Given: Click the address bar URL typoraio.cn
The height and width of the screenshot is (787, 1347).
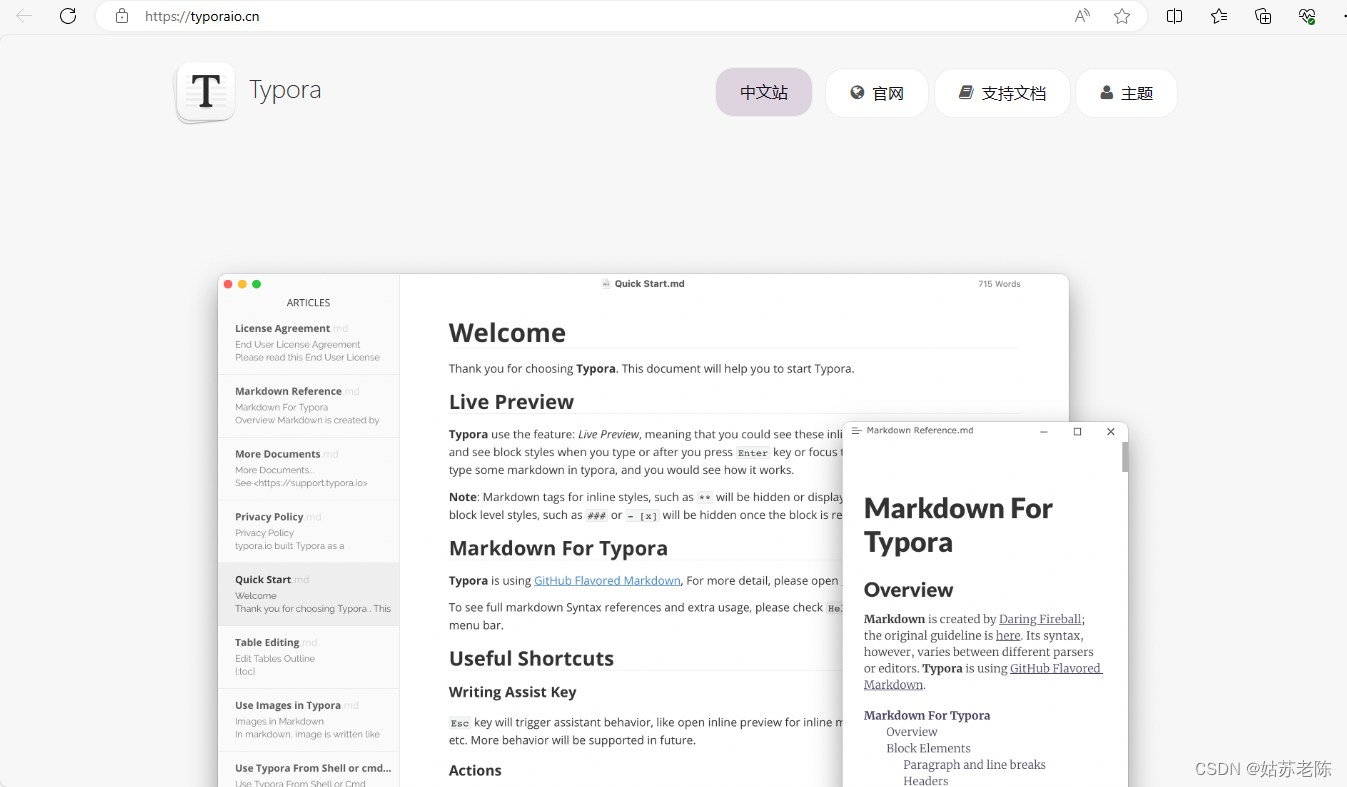Looking at the screenshot, I should pos(202,16).
